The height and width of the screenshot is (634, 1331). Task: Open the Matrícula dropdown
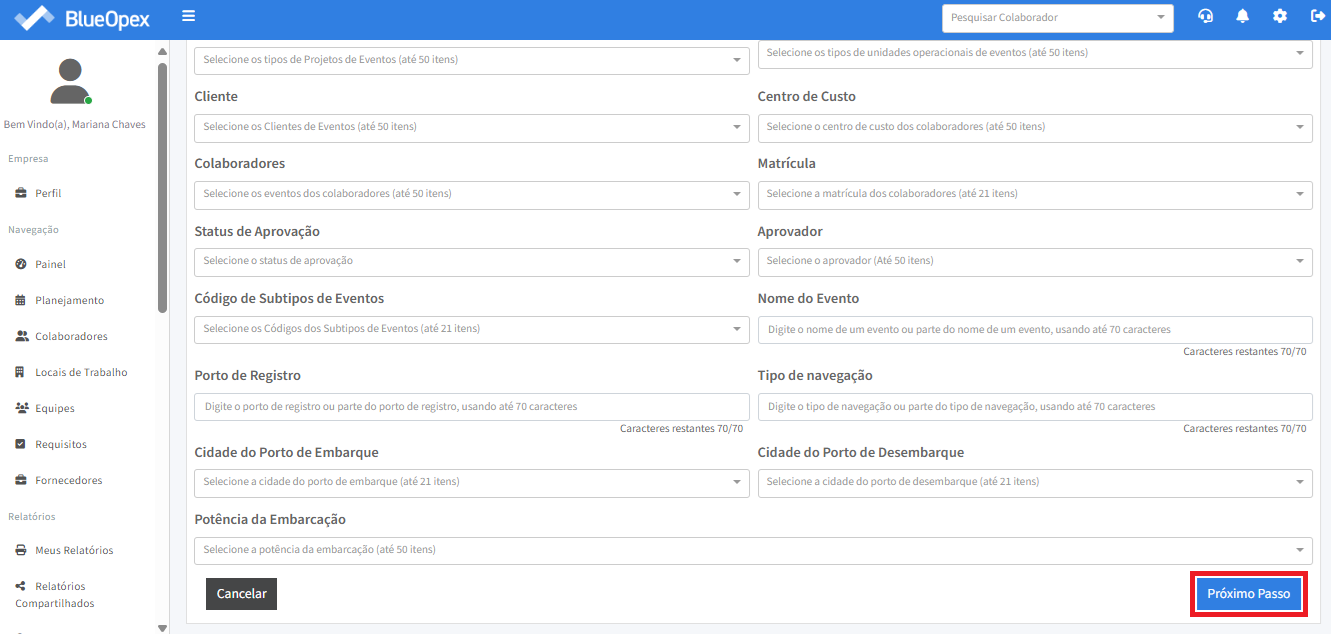tap(1035, 194)
